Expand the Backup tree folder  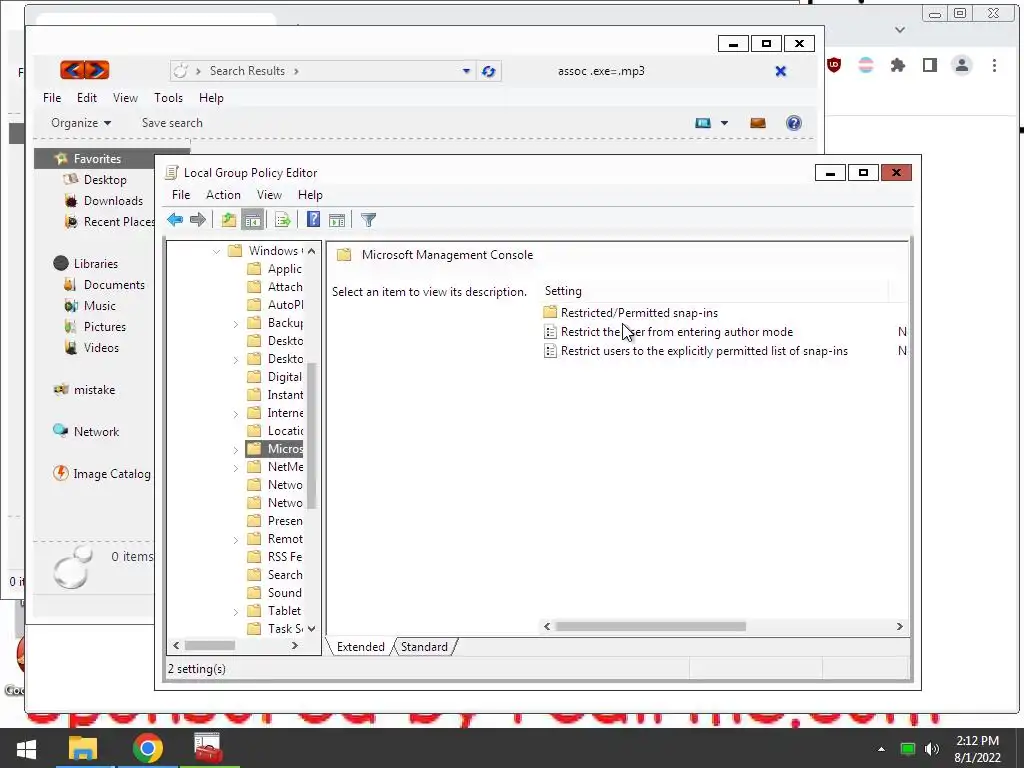pos(236,324)
